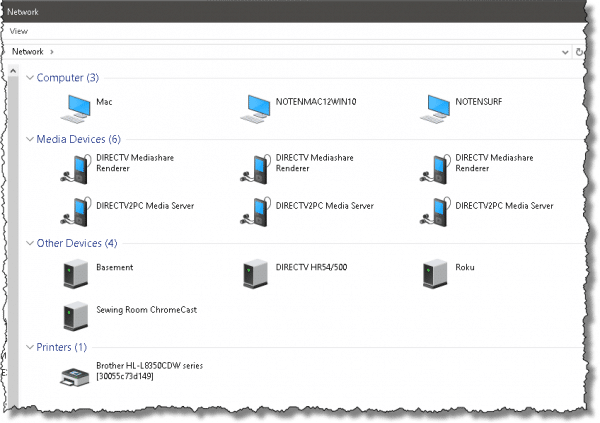Open the View ribbon tab
This screenshot has height=423, width=600.
click(19, 31)
